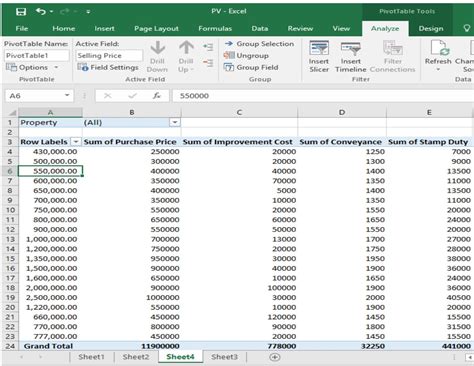Select column B header
This screenshot has width=474, height=366.
point(132,112)
